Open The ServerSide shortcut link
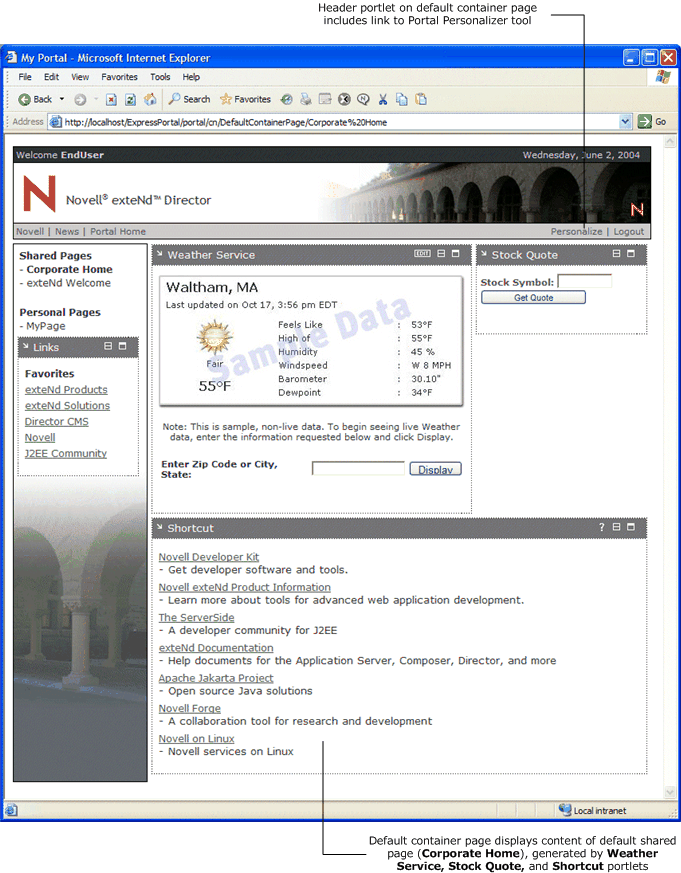This screenshot has height=873, width=681. 197,617
